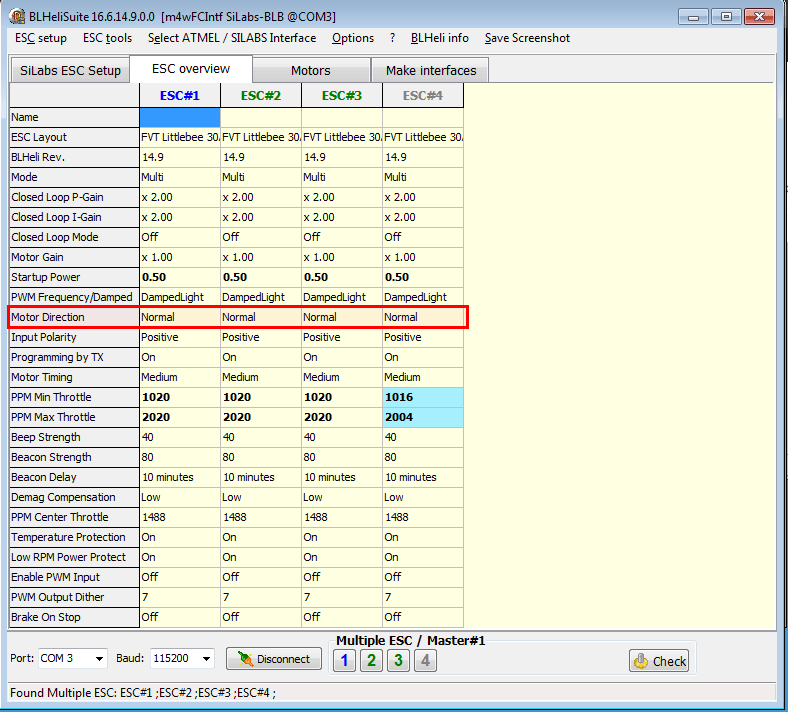Open the Port COM 3 dropdown

(73, 659)
